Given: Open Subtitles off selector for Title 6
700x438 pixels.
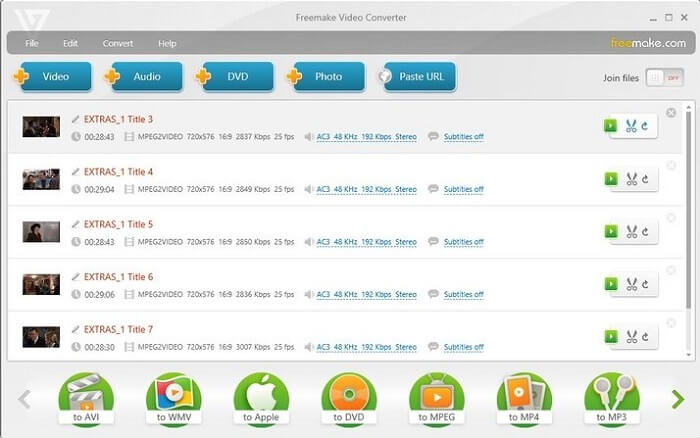Looking at the screenshot, I should point(463,295).
